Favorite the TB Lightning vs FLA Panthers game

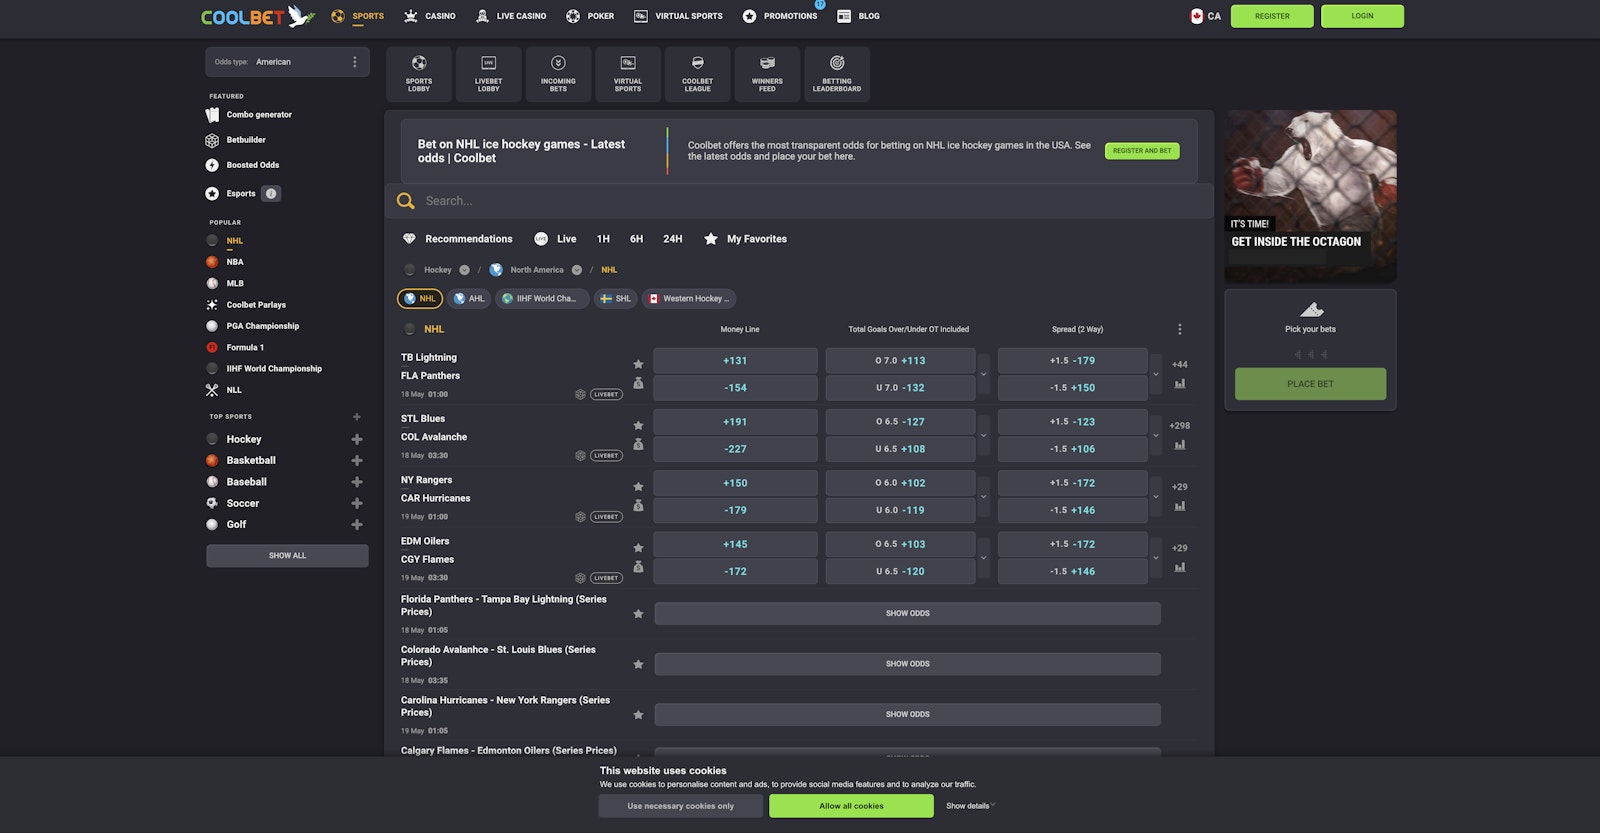pos(638,364)
